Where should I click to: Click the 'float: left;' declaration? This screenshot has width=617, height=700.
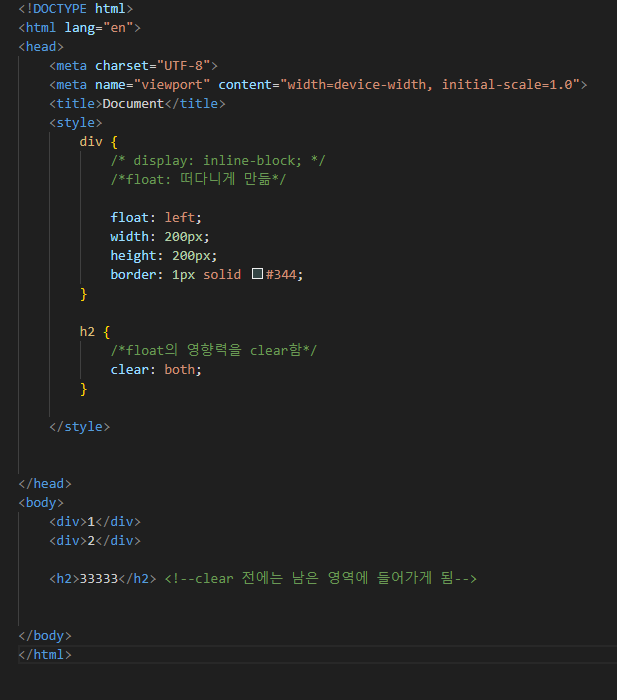pos(156,217)
